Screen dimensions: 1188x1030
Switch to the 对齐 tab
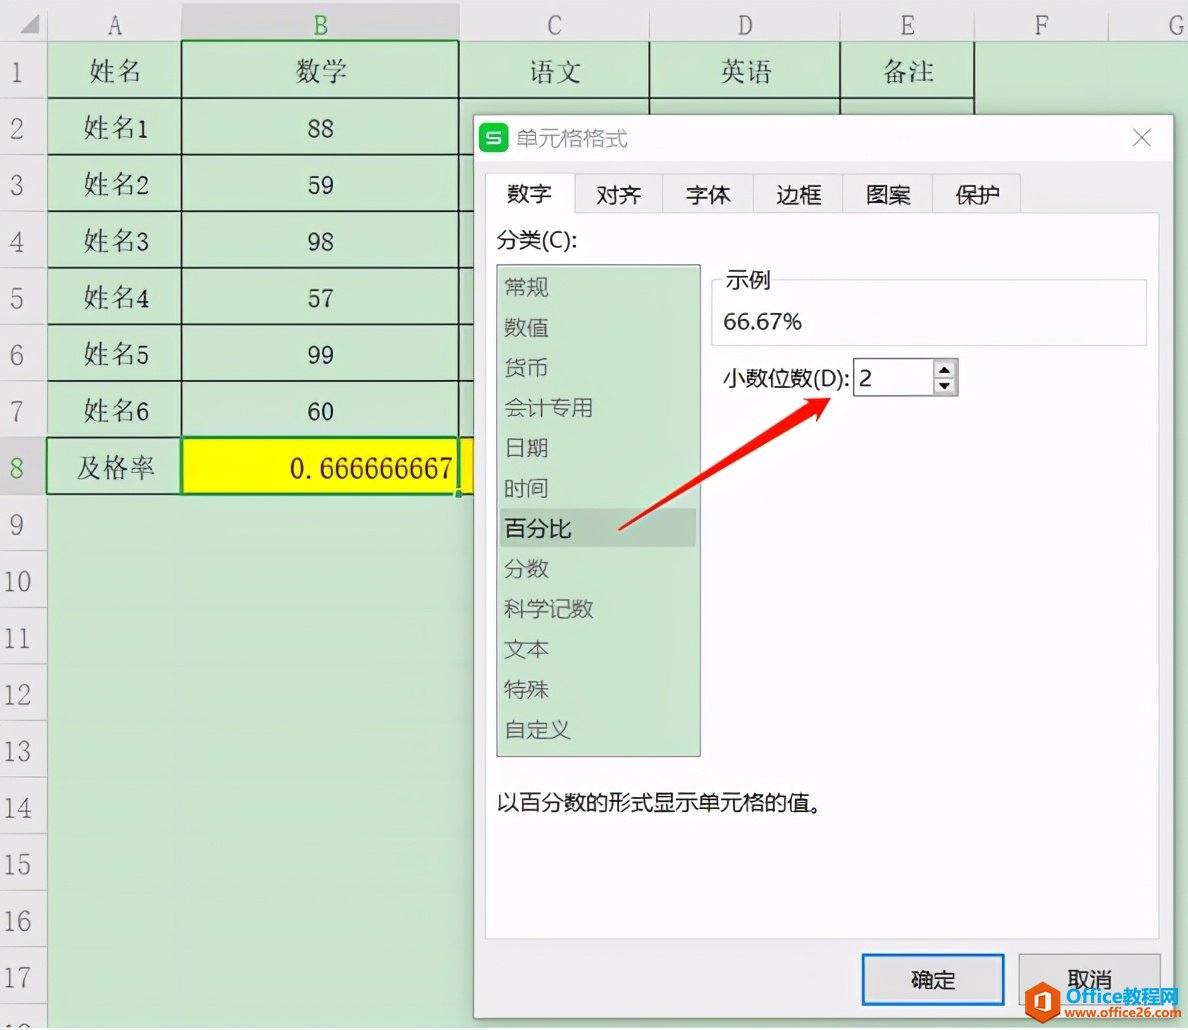(619, 195)
